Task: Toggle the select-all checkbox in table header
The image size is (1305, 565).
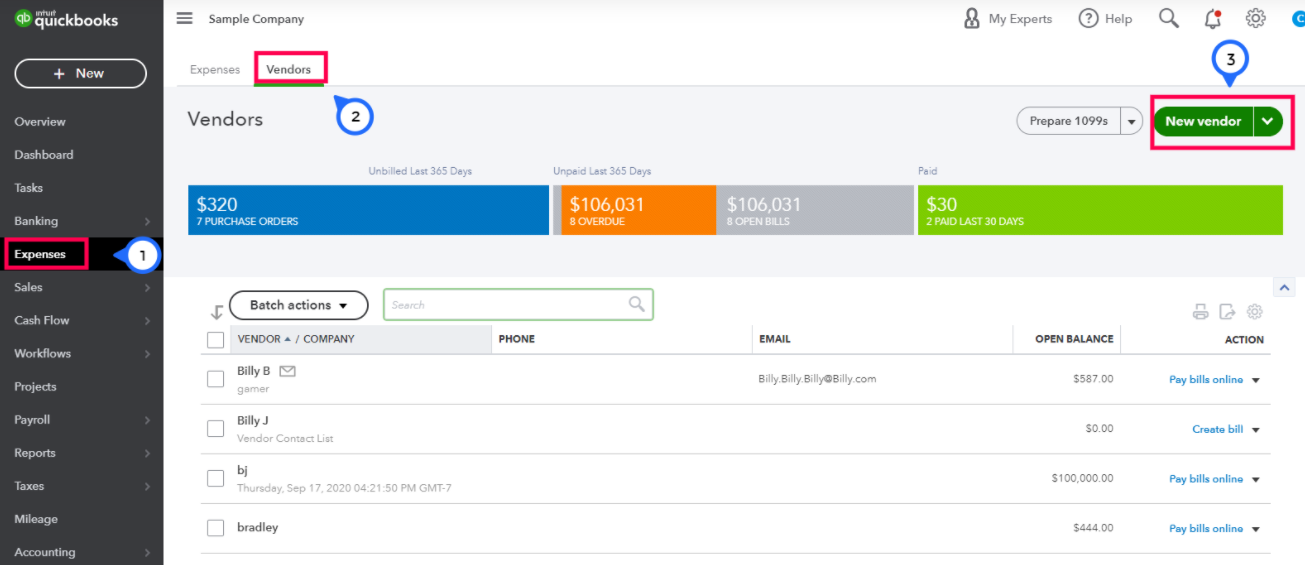Action: [215, 340]
